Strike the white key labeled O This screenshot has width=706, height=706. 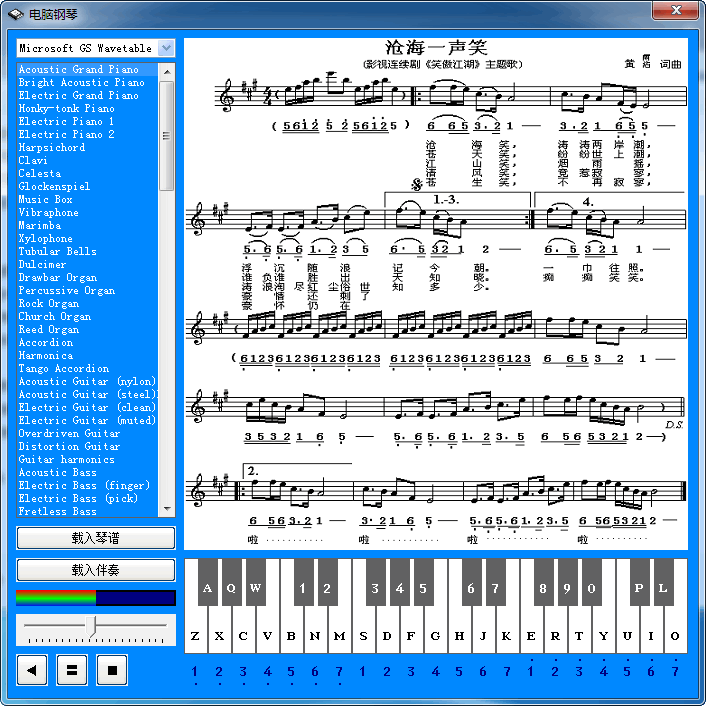[x=675, y=636]
